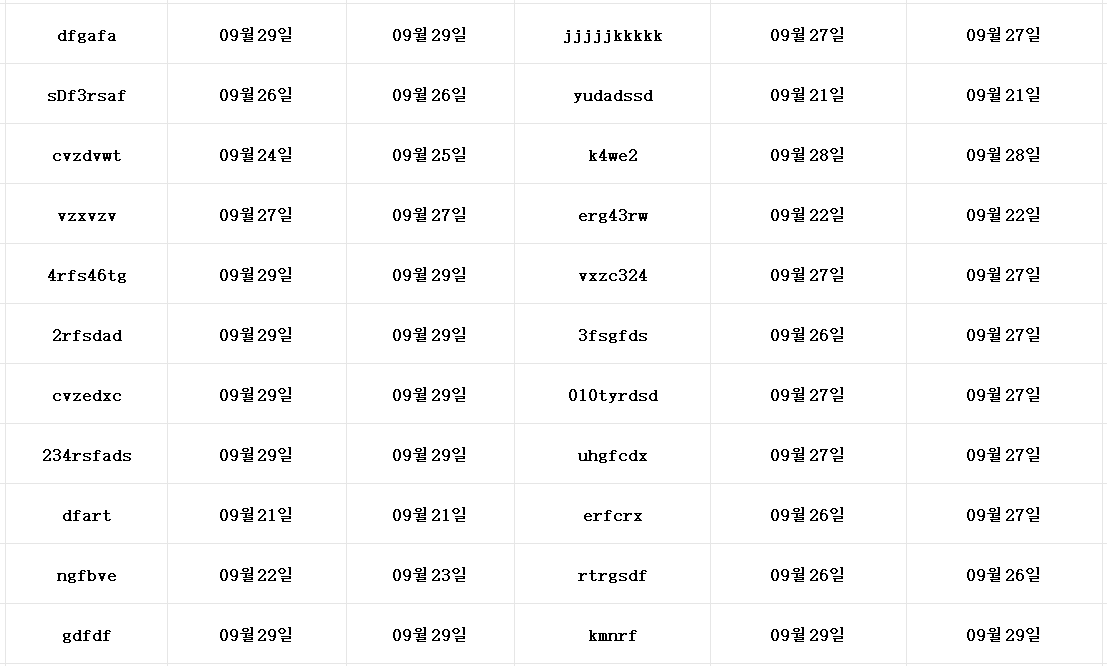Click the yudadssd entry
Image resolution: width=1107 pixels, height=666 pixels.
coord(613,96)
